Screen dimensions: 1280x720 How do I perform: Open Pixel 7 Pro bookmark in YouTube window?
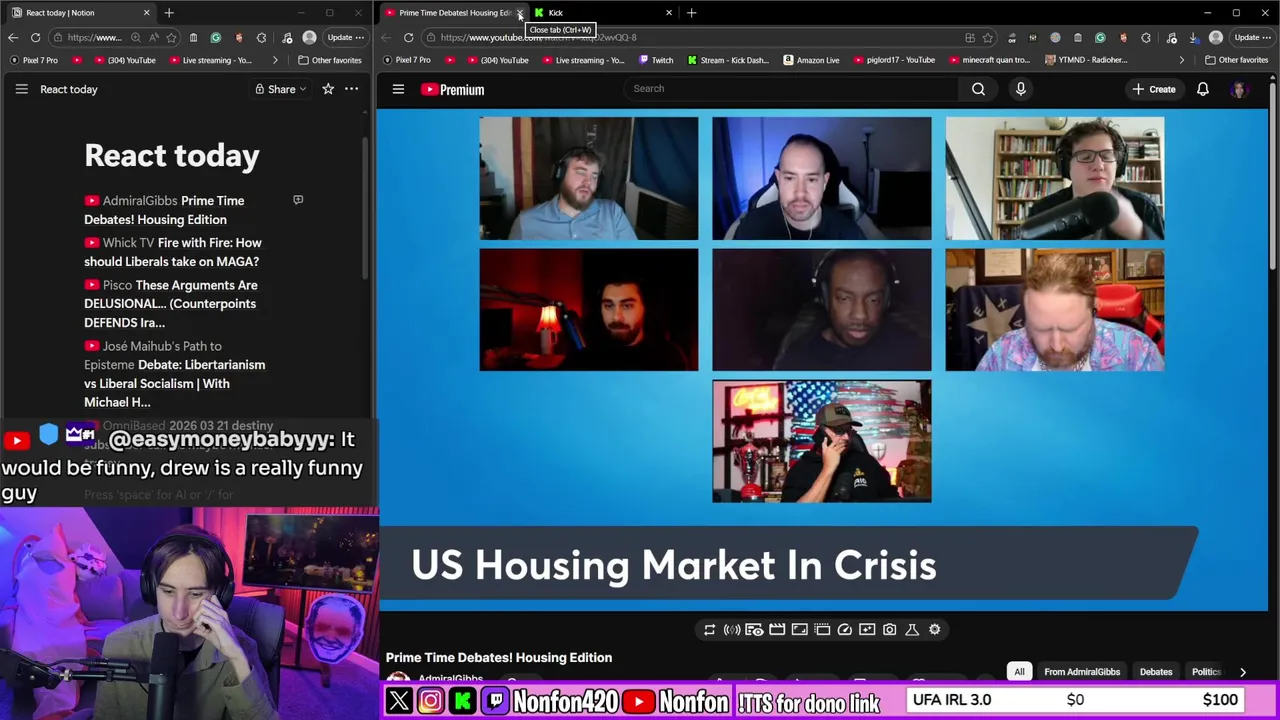coord(407,60)
